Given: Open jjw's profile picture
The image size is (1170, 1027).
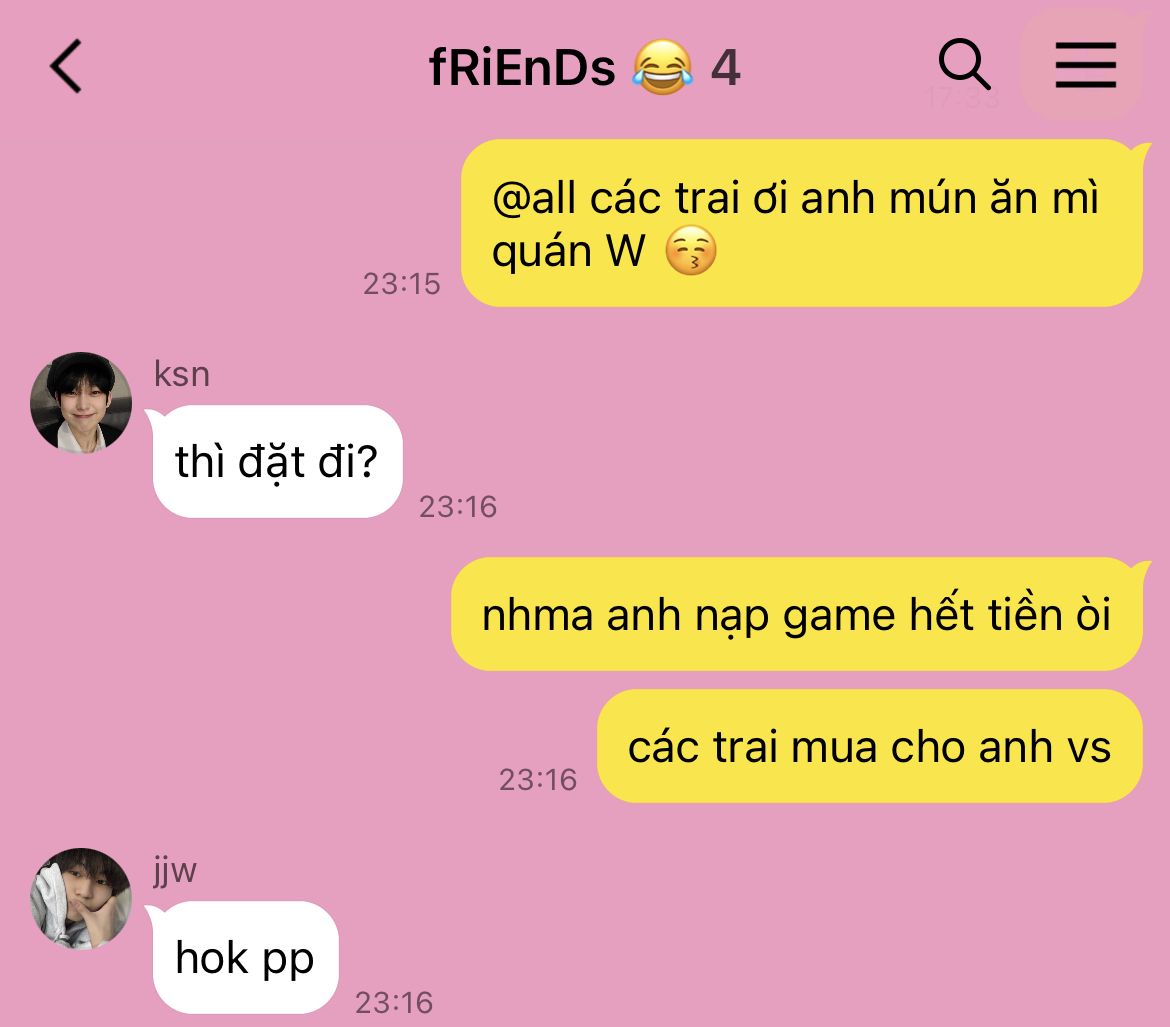Looking at the screenshot, I should (81, 899).
